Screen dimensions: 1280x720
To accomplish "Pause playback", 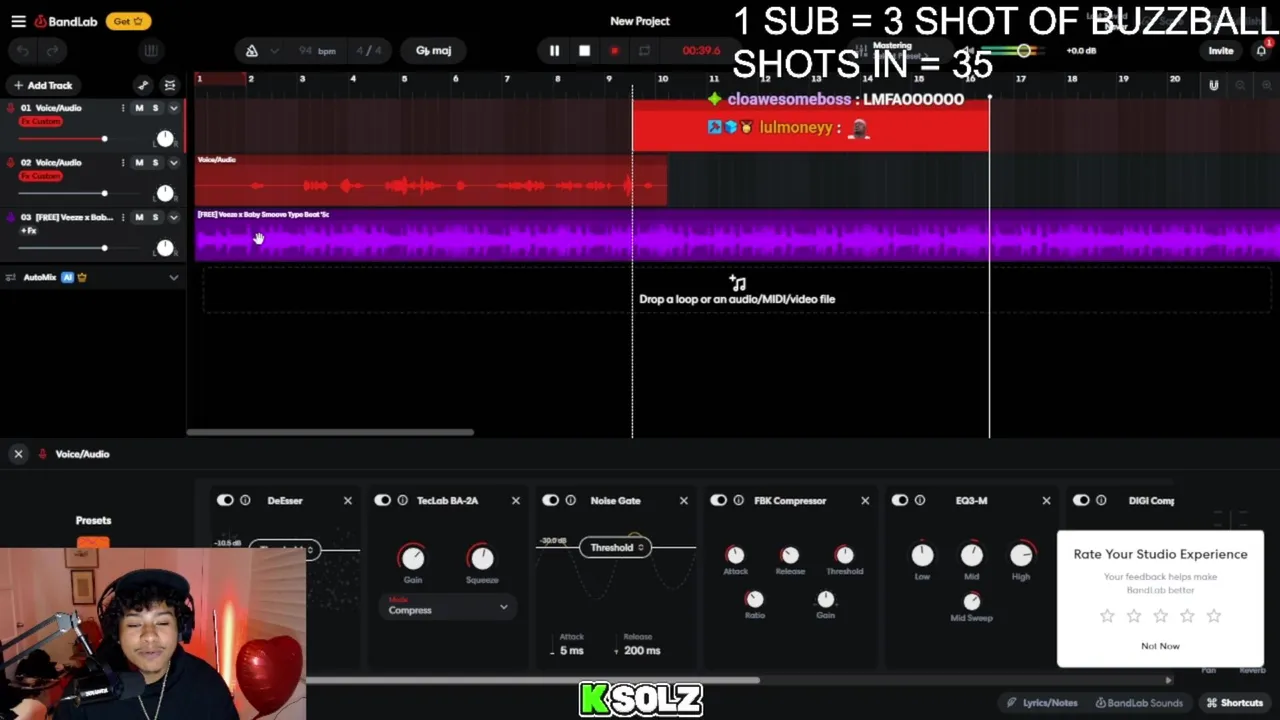I will coord(554,51).
